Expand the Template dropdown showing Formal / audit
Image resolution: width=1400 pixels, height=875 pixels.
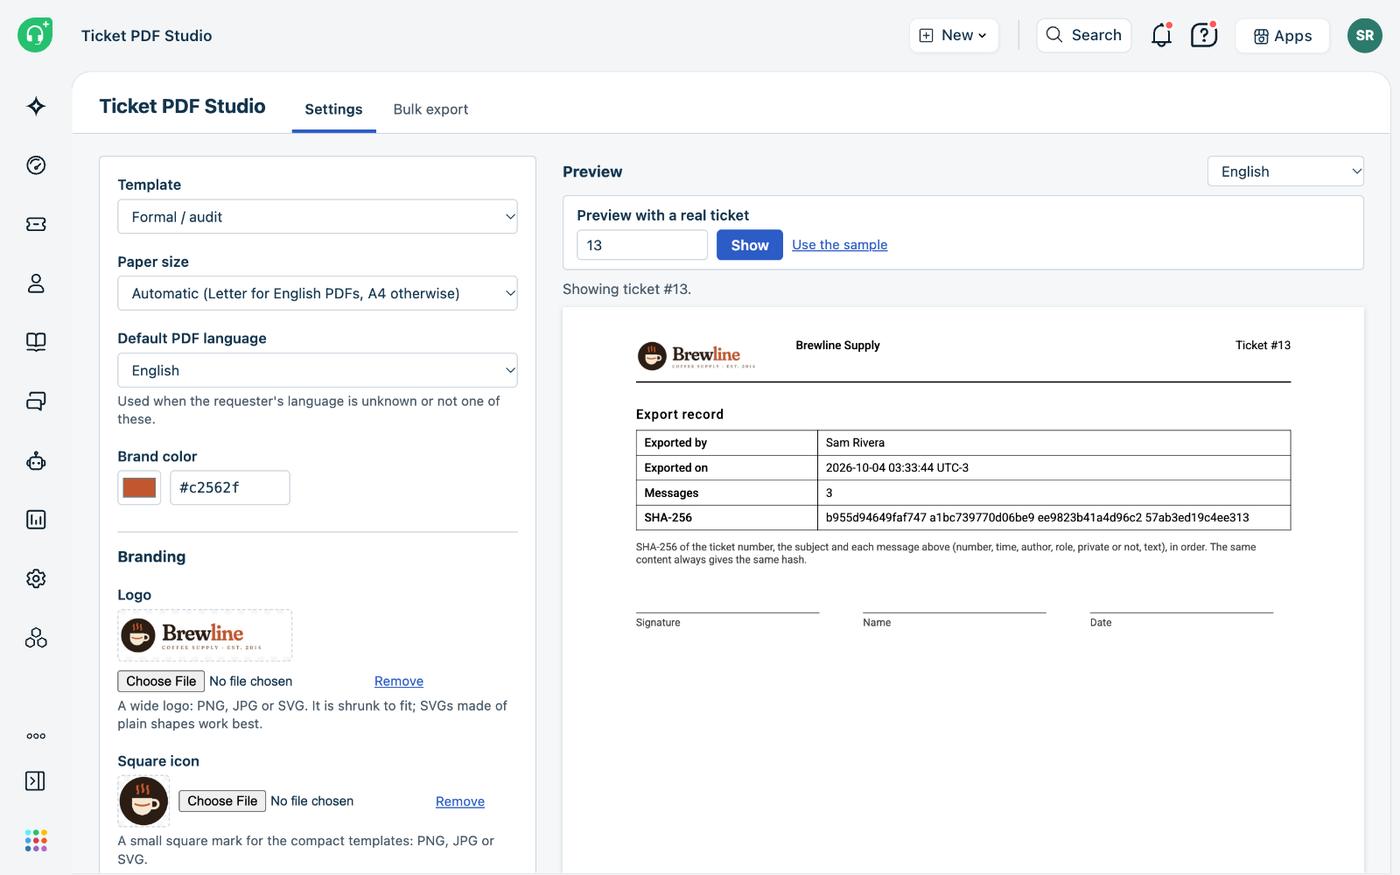[317, 217]
